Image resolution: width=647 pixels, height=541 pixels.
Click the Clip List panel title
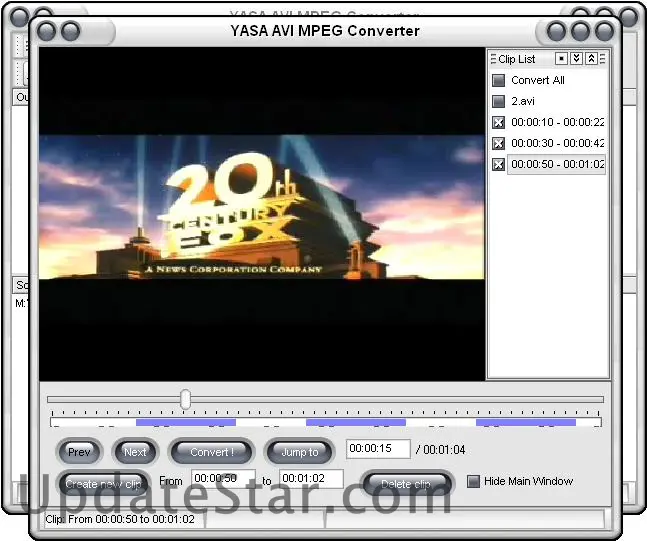(x=517, y=59)
